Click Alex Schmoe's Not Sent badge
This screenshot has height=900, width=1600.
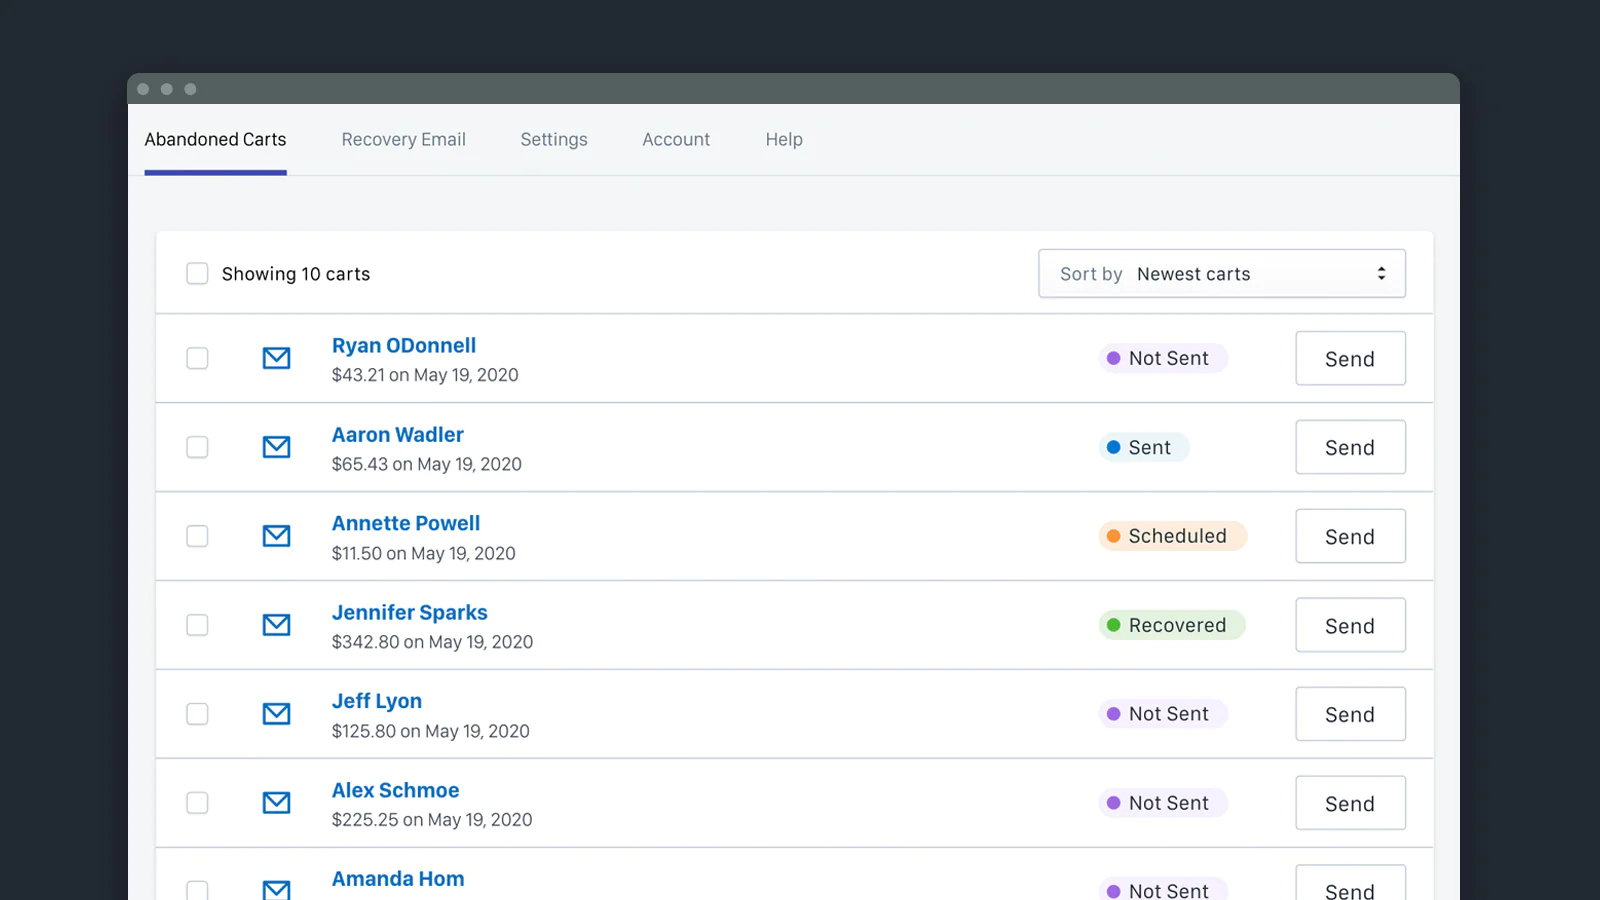point(1163,803)
